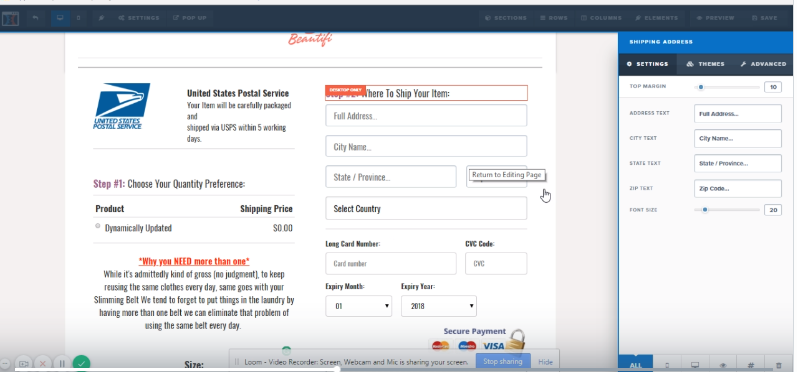The width and height of the screenshot is (797, 372).
Task: Switch to desktop view icon in top toolbar
Action: (x=60, y=18)
